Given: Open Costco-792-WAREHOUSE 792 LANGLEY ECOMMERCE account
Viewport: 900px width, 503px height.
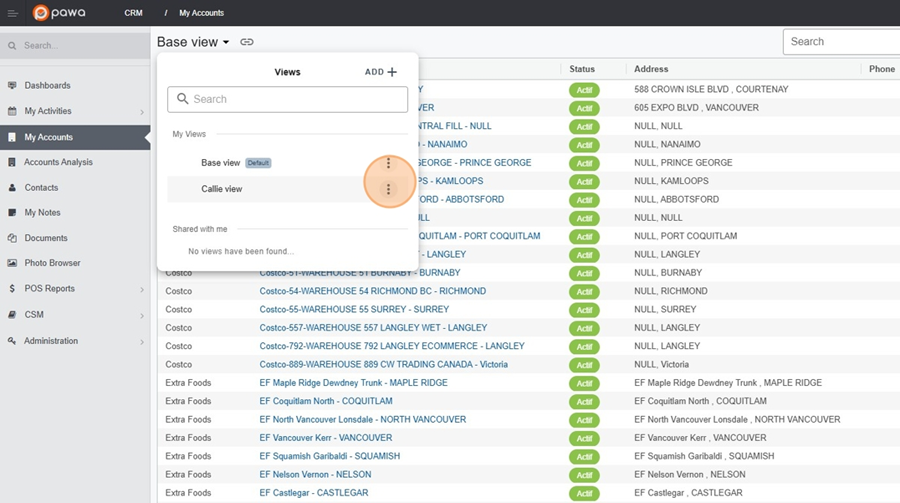Looking at the screenshot, I should (x=392, y=346).
